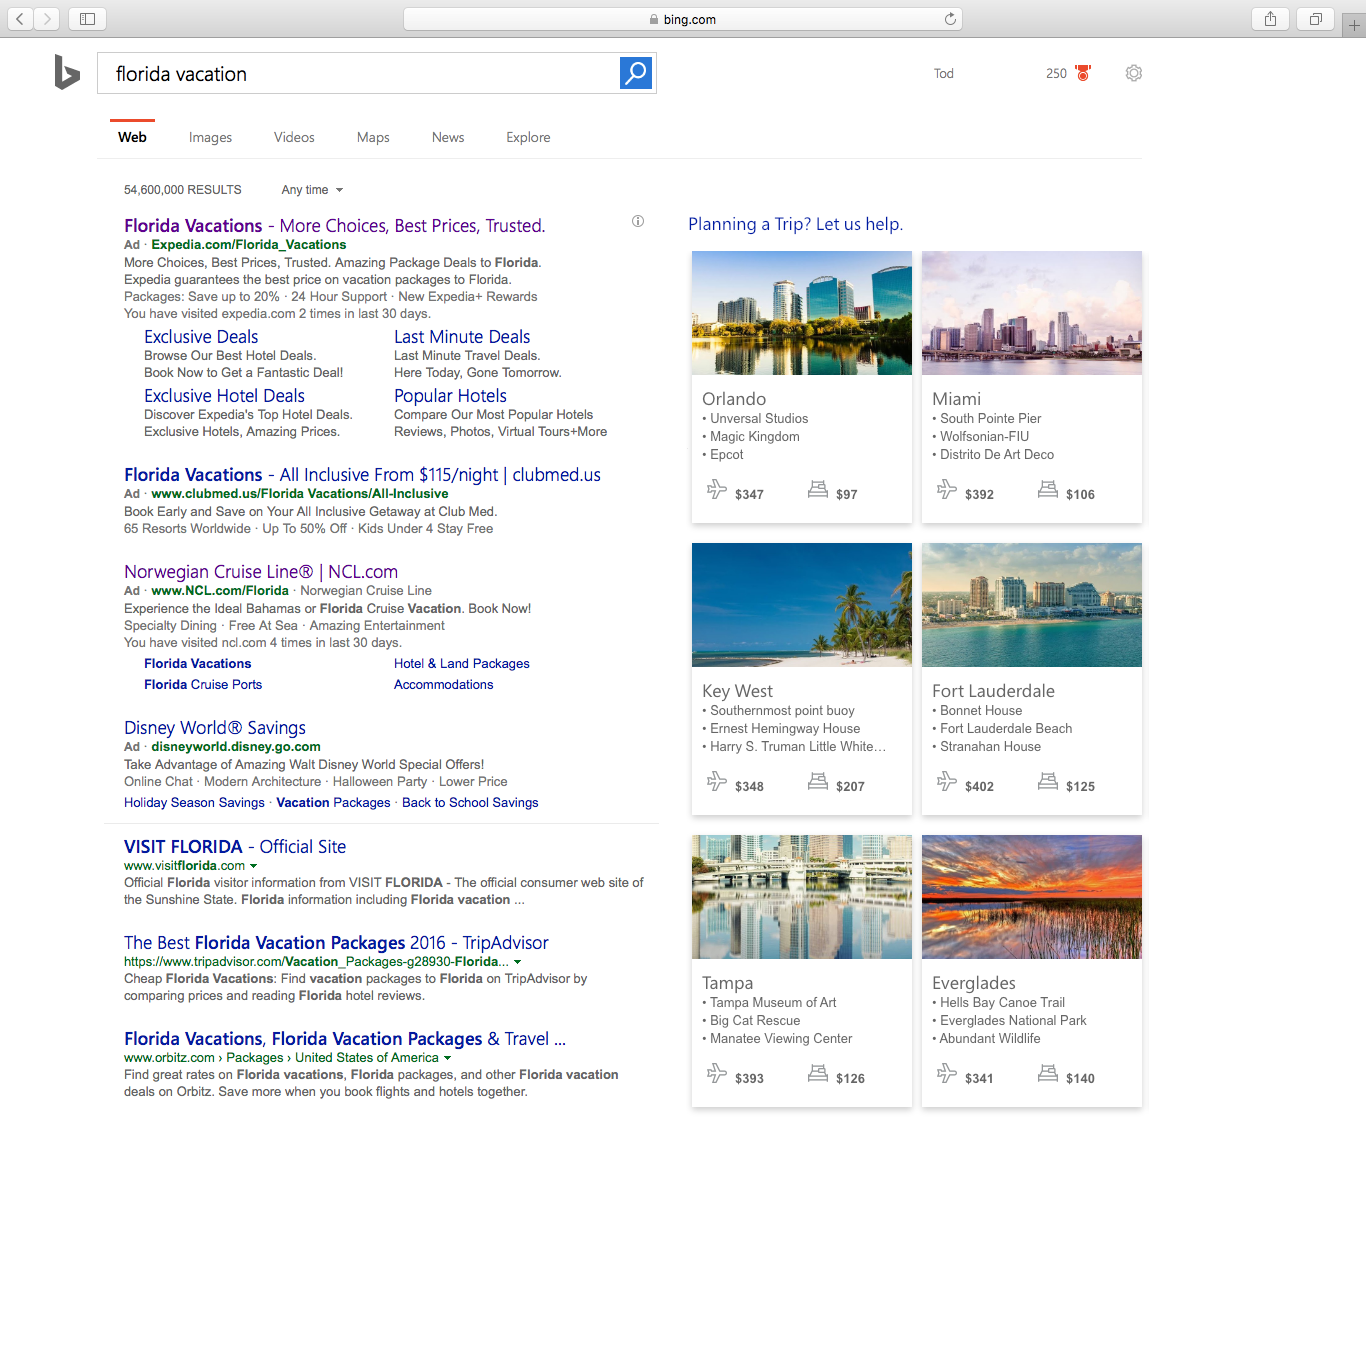The width and height of the screenshot is (1366, 1366).
Task: Click the bing.com address bar
Action: [683, 19]
